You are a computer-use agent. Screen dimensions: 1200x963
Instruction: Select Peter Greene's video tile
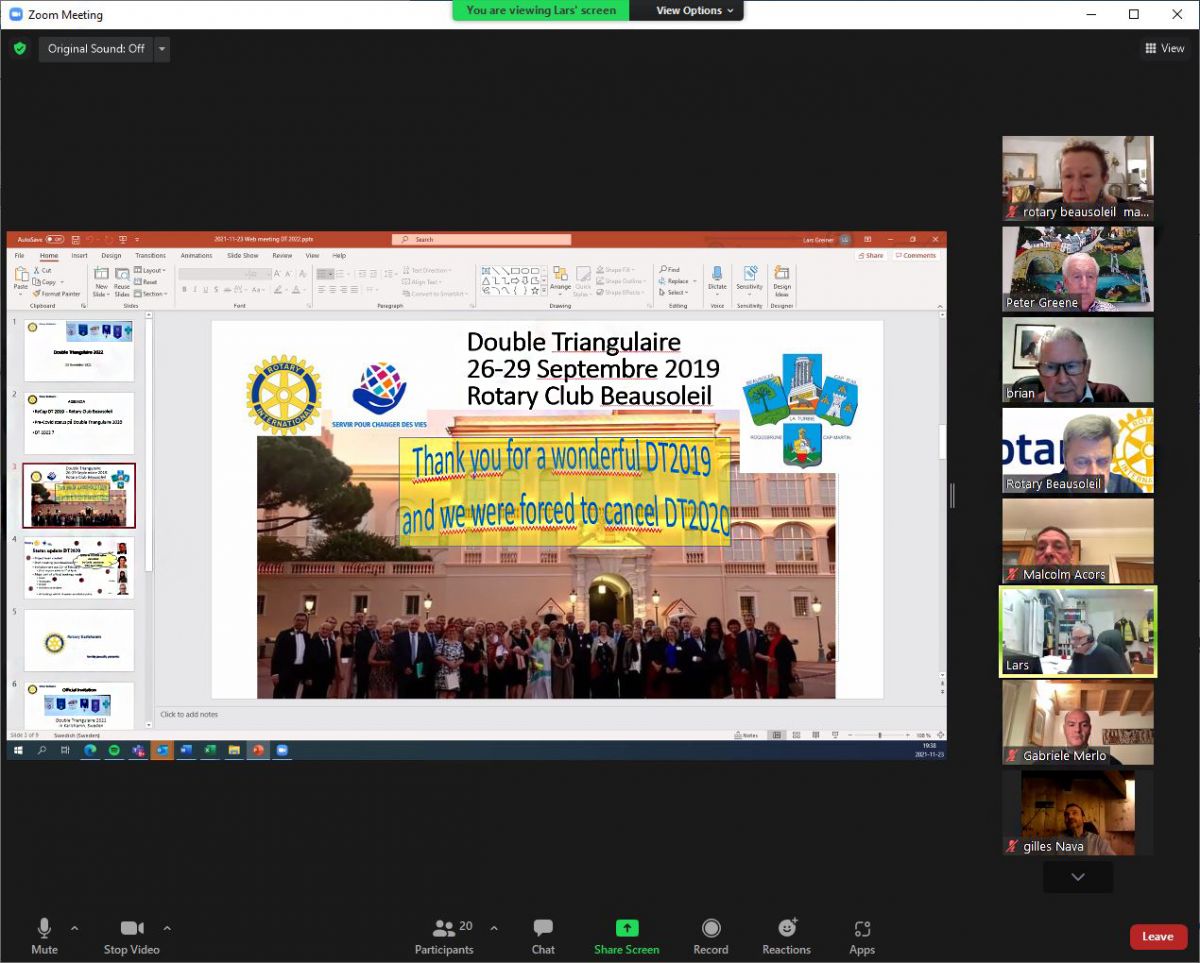1078,269
